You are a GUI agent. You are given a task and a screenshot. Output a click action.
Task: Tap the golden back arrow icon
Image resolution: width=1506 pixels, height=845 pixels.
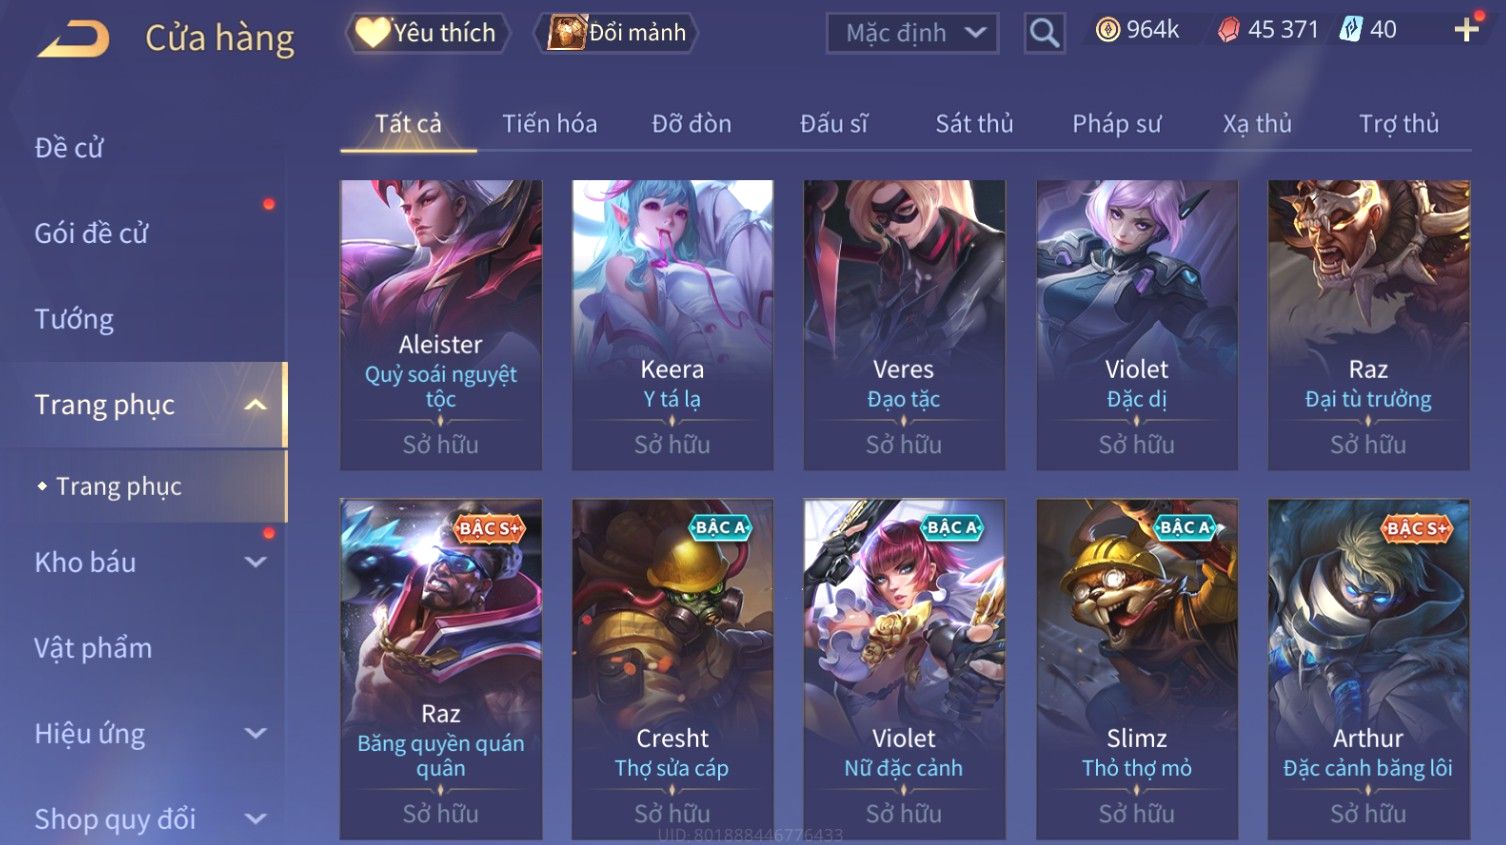coord(74,39)
